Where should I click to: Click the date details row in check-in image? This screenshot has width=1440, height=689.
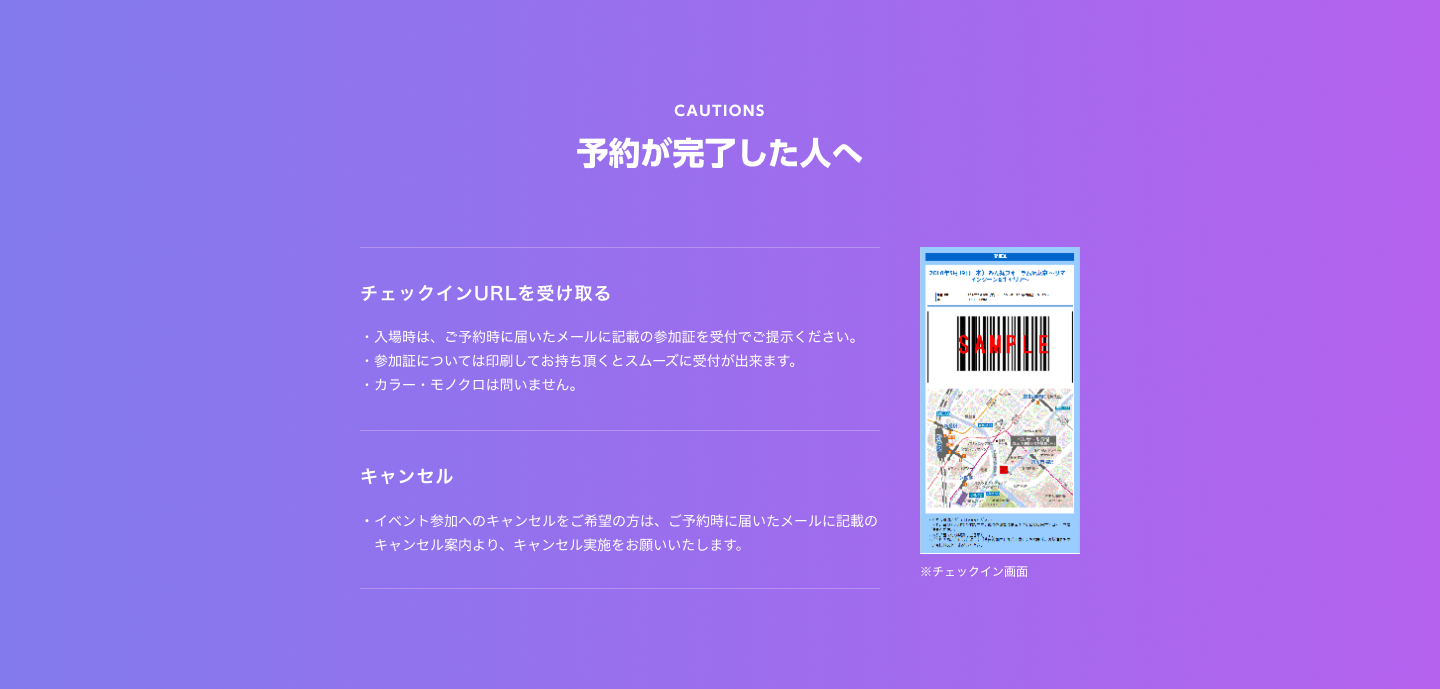pos(999,296)
